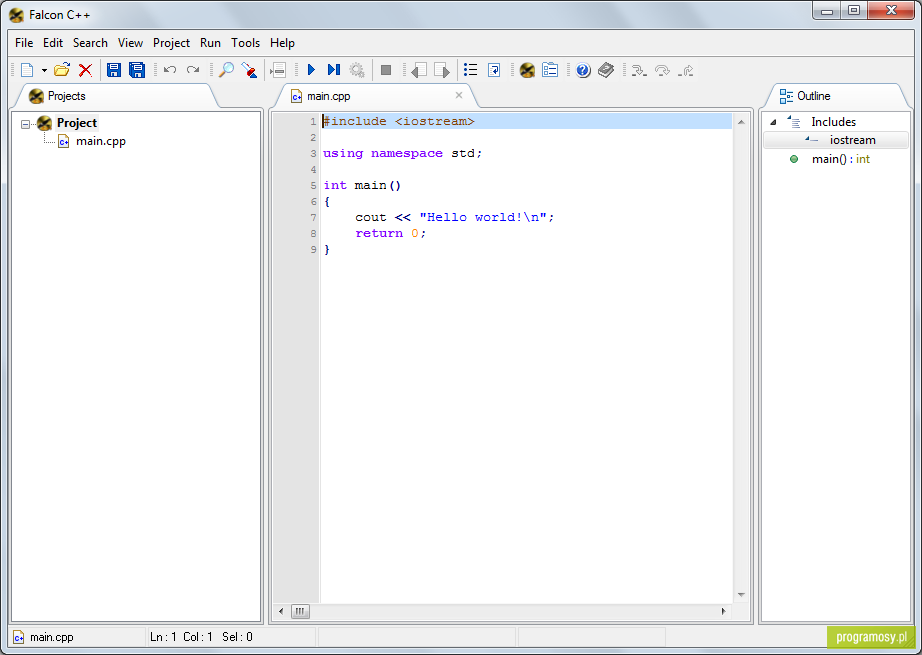The width and height of the screenshot is (922, 655).
Task: Click the Step Into debug icon
Action: [639, 71]
